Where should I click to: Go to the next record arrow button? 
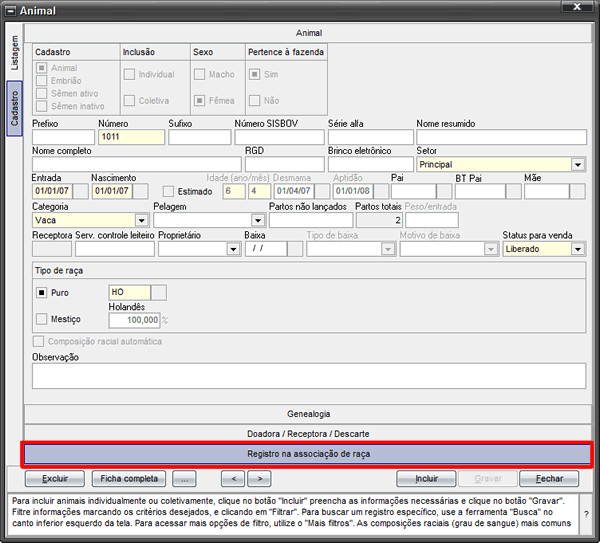tap(259, 479)
